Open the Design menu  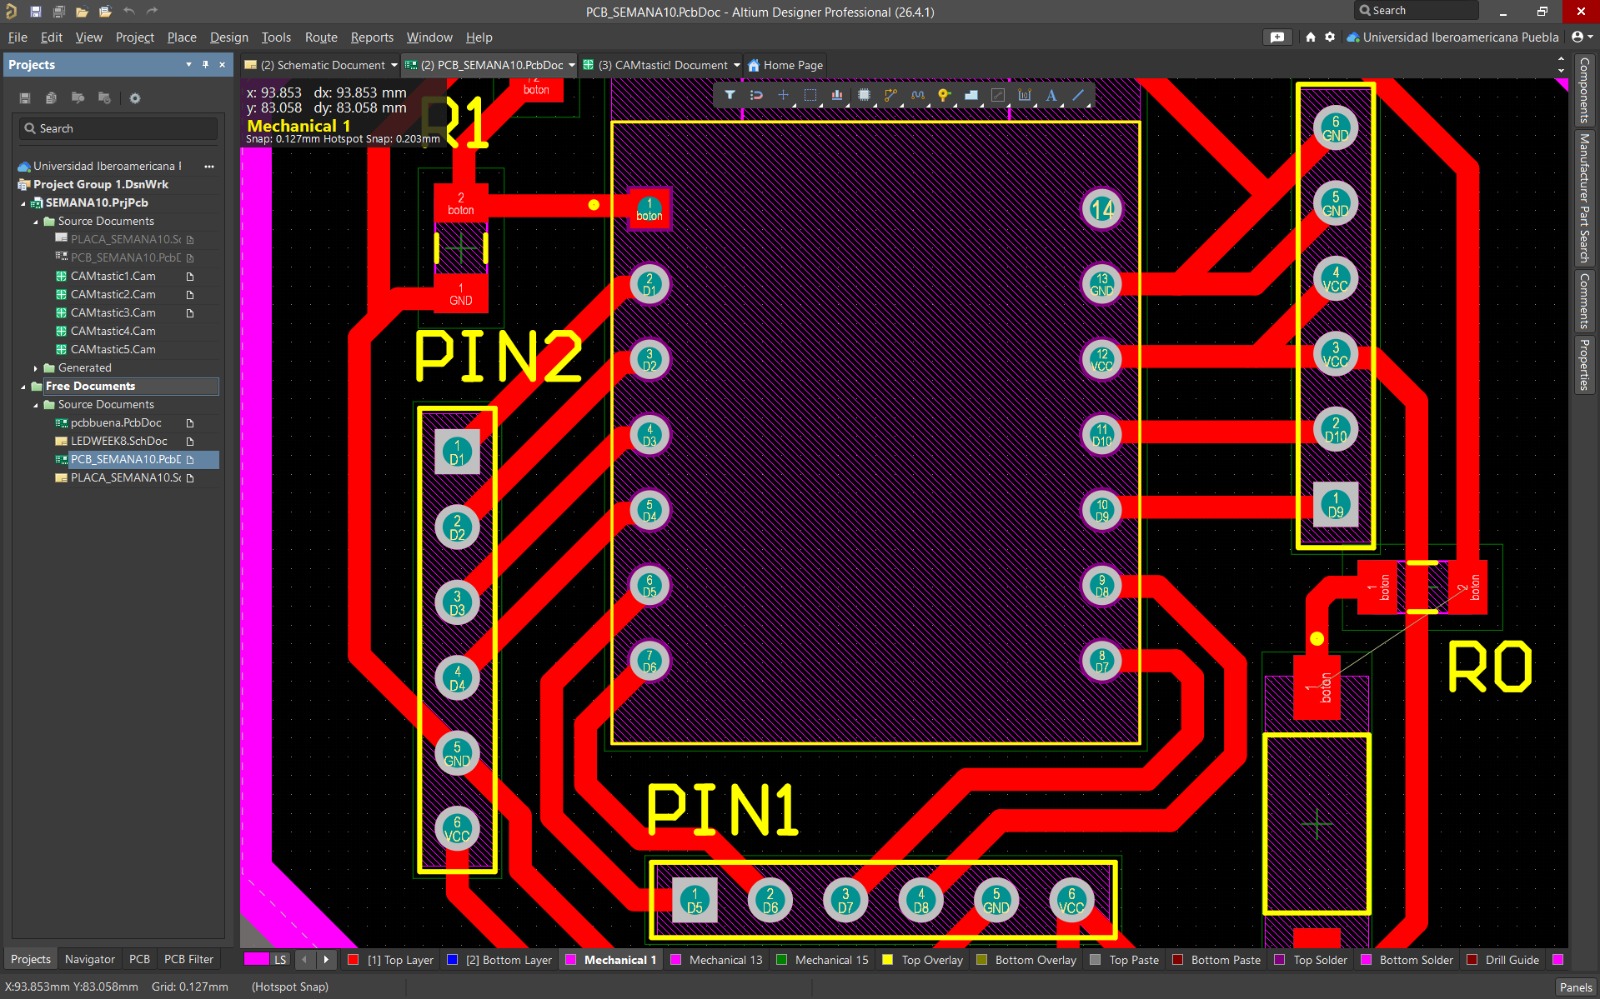[x=229, y=37]
